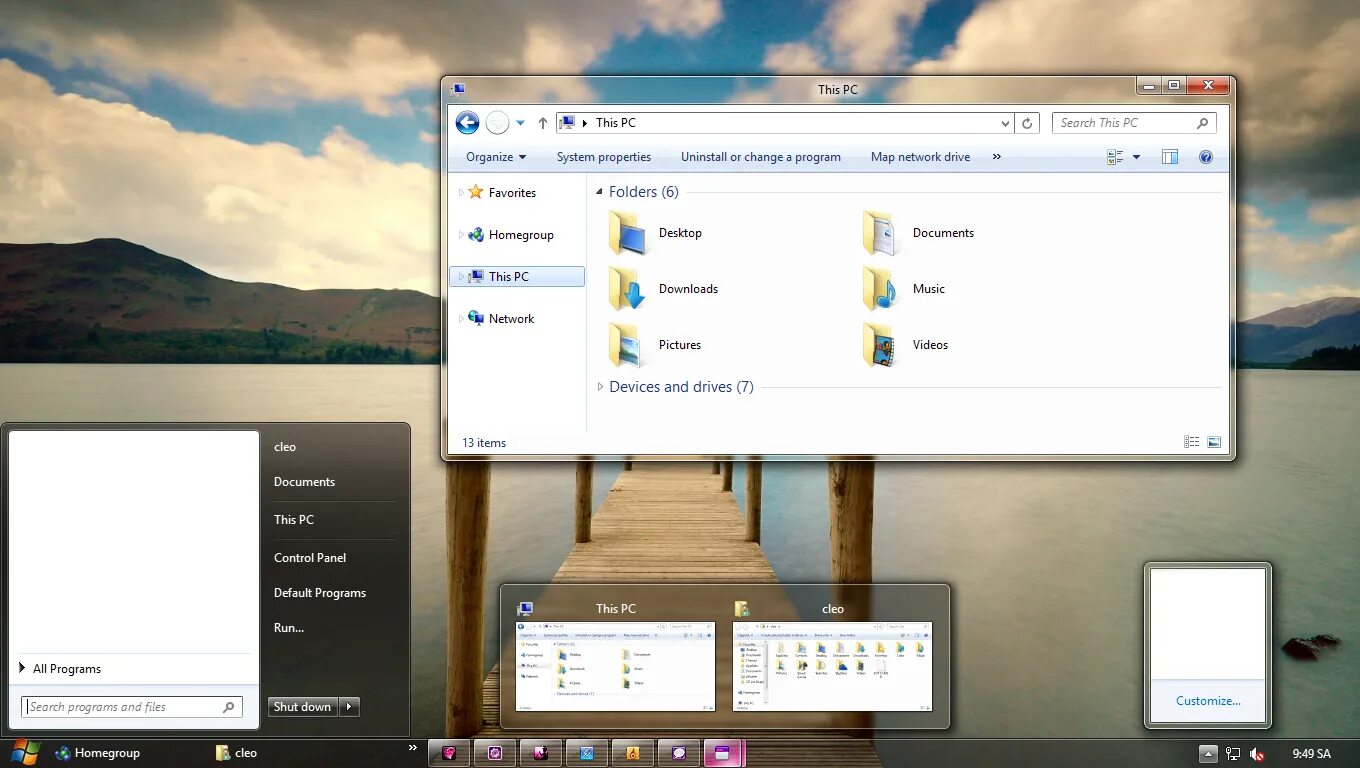Viewport: 1360px width, 768px height.
Task: Open the Organize dropdown menu
Action: pos(495,157)
